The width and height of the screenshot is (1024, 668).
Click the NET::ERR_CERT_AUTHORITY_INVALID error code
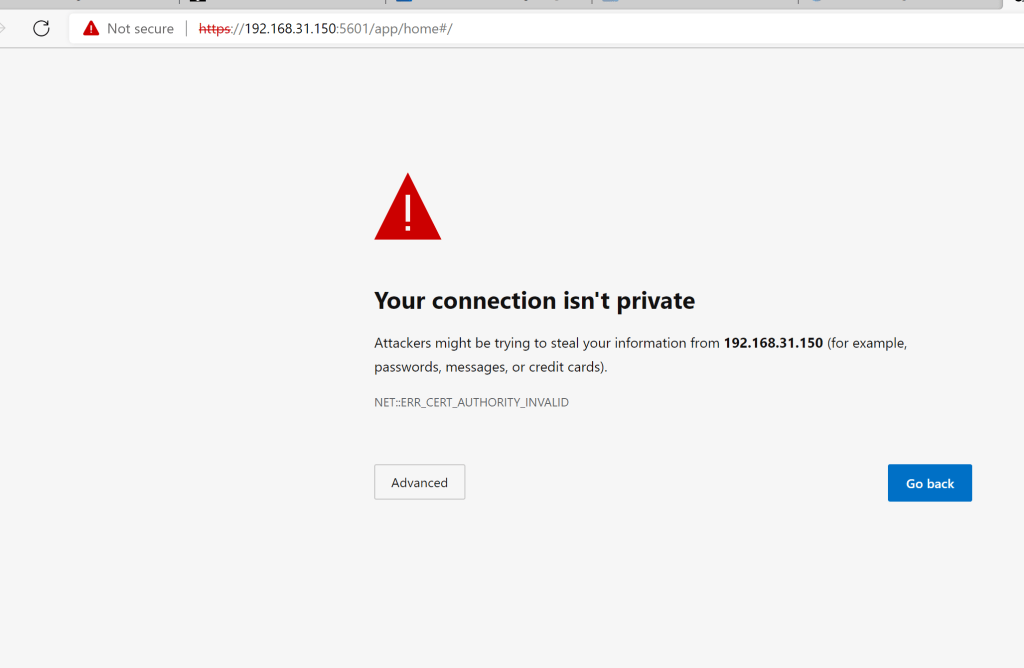pos(471,403)
